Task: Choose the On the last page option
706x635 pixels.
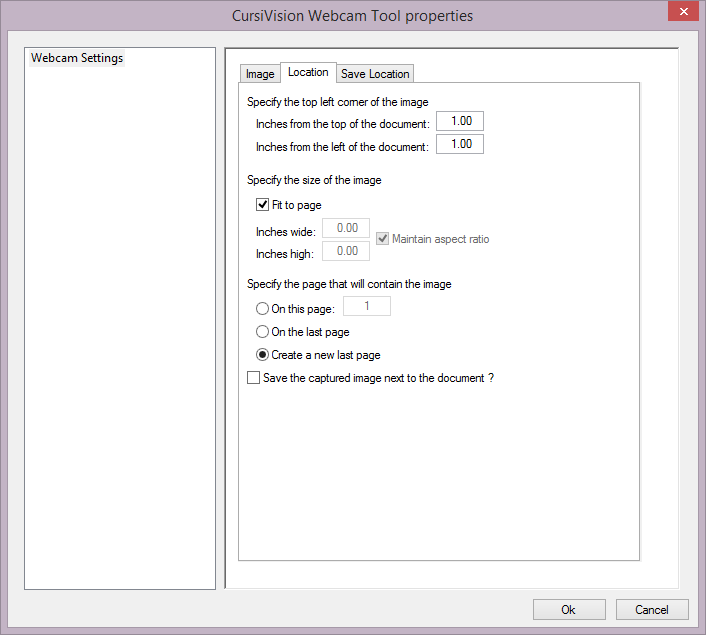Action: click(262, 332)
